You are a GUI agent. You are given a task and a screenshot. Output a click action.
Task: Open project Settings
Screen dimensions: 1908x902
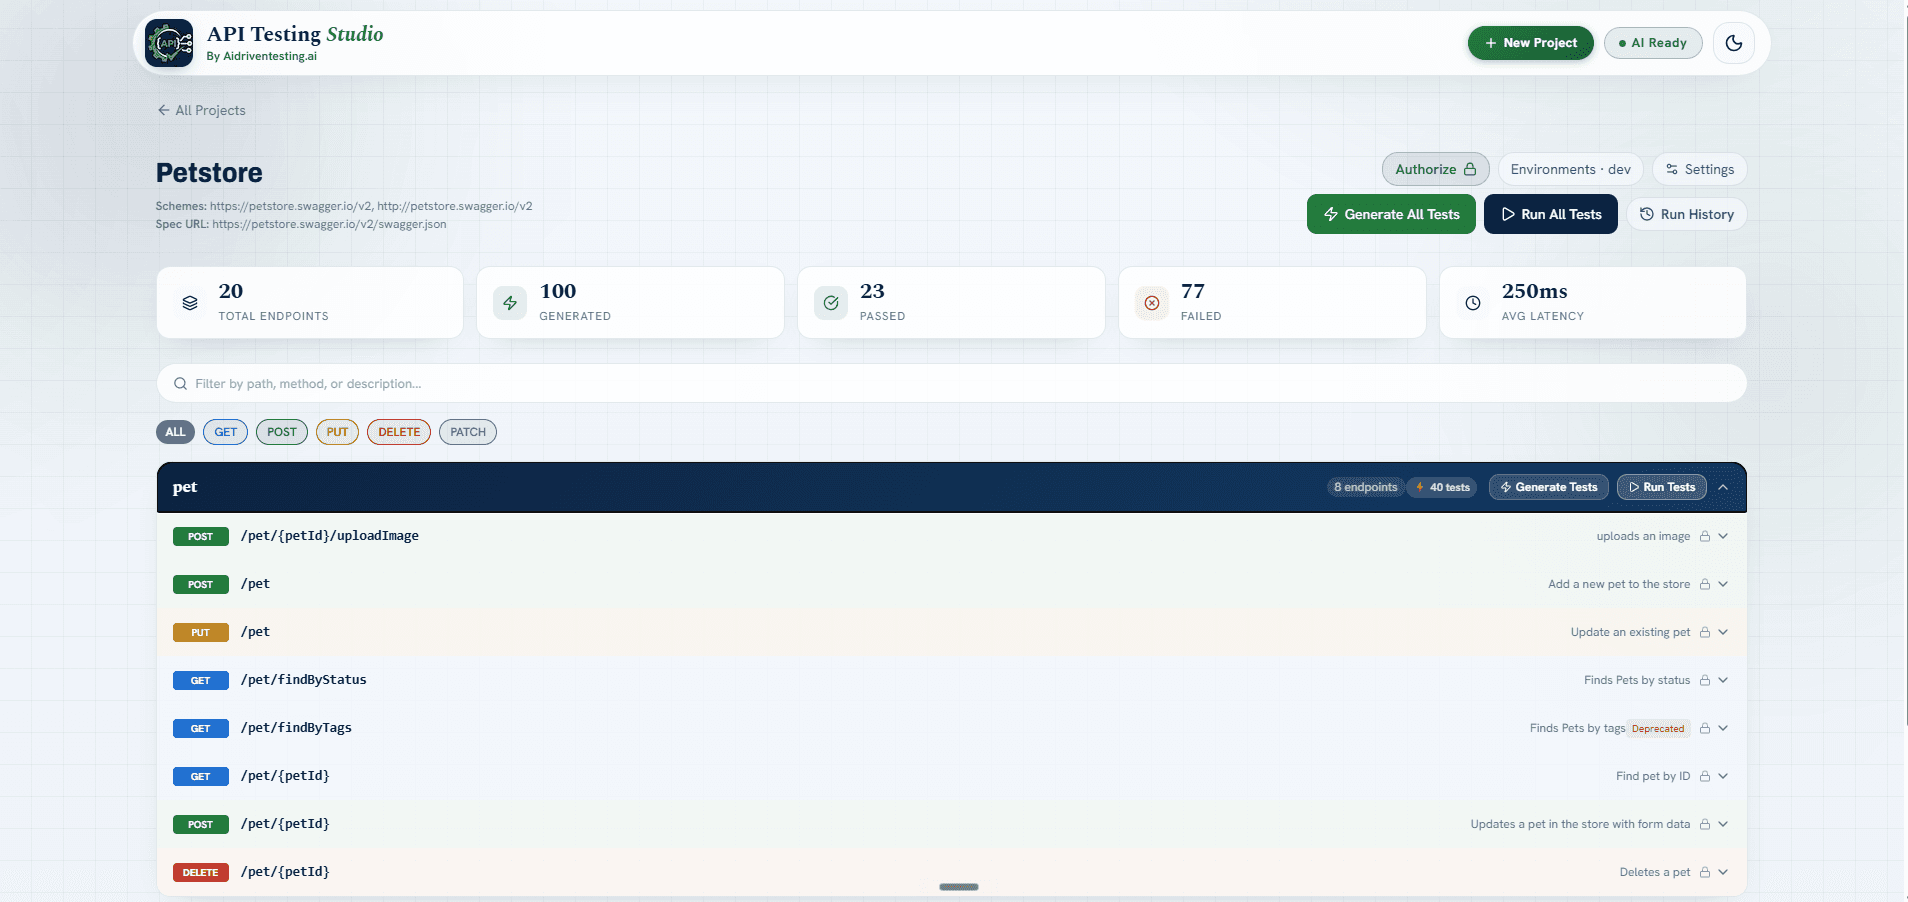(x=1699, y=169)
